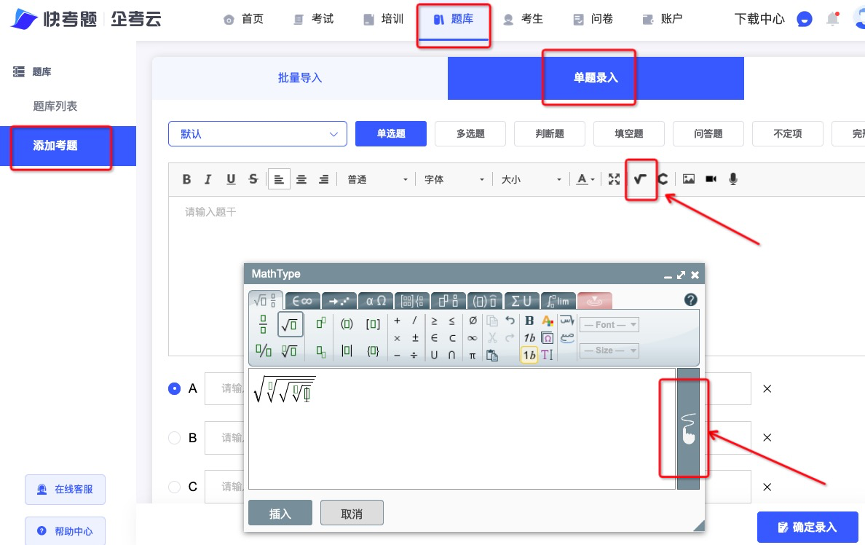The width and height of the screenshot is (866, 545).
Task: Click the question stem input area
Action: click(x=516, y=276)
